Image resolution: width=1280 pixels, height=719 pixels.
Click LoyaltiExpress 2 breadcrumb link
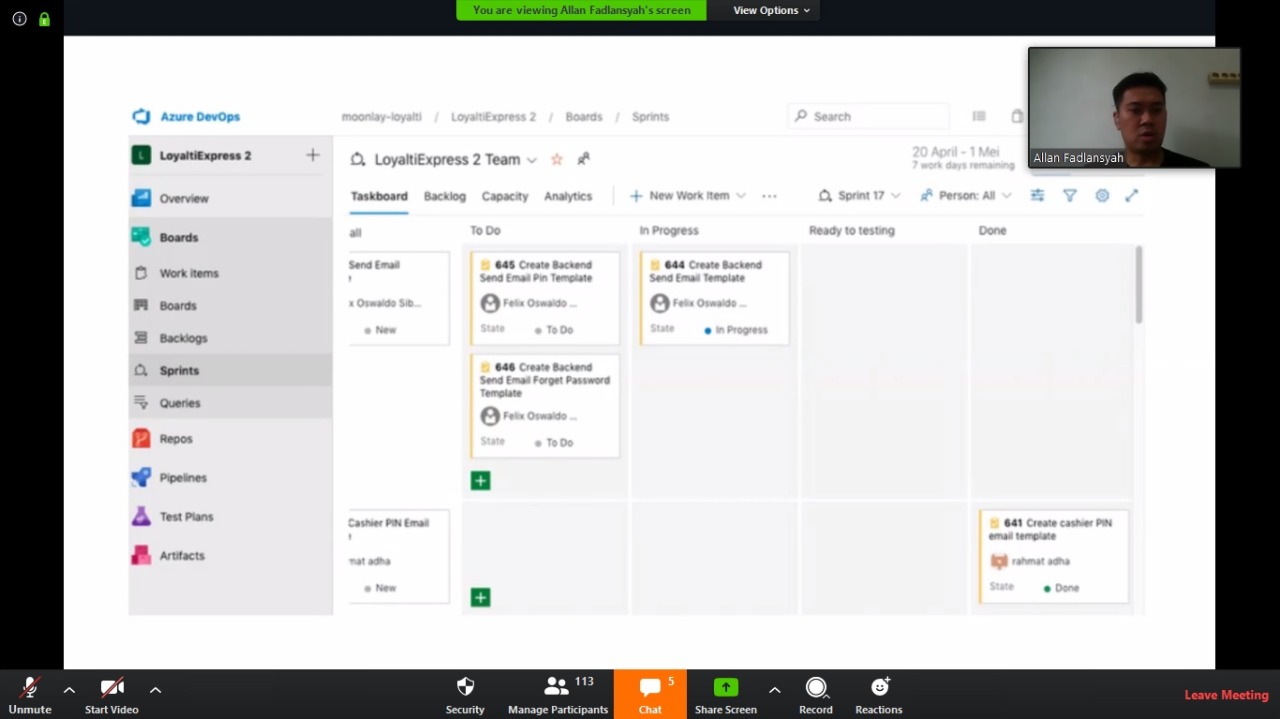pyautogui.click(x=493, y=117)
